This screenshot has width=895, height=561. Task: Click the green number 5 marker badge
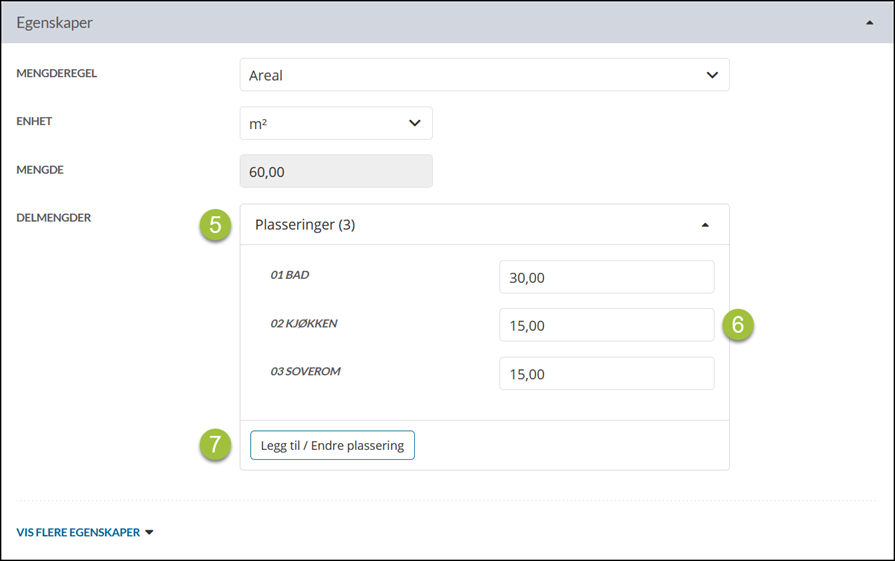point(215,224)
